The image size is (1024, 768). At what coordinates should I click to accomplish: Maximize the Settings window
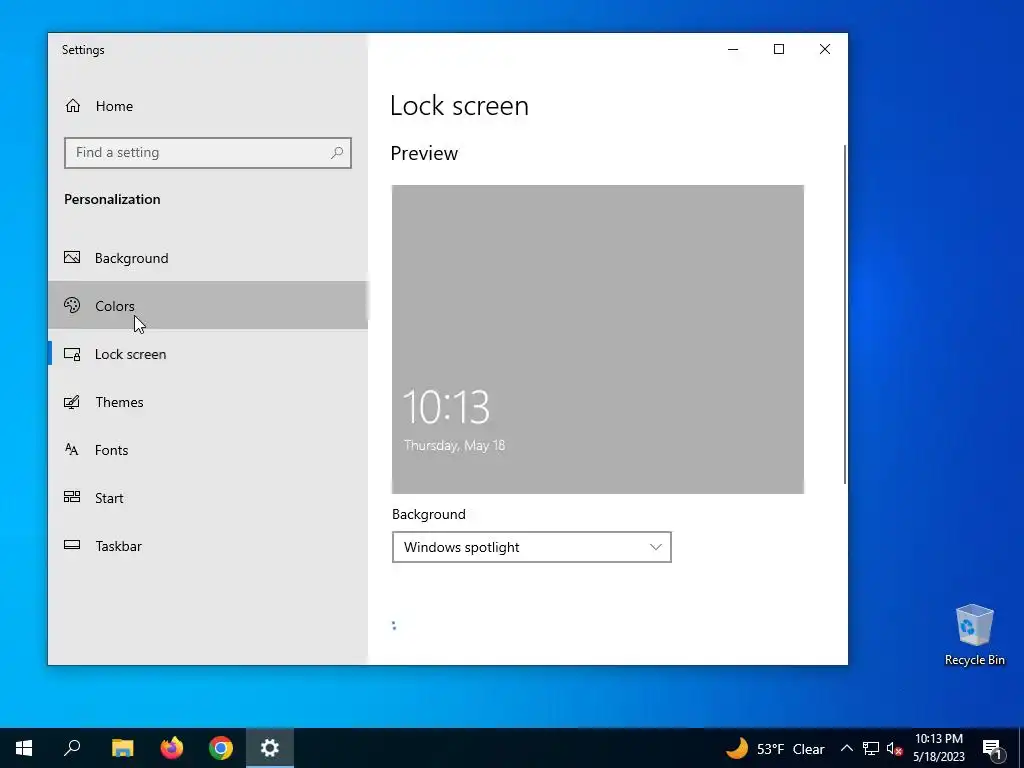click(778, 49)
